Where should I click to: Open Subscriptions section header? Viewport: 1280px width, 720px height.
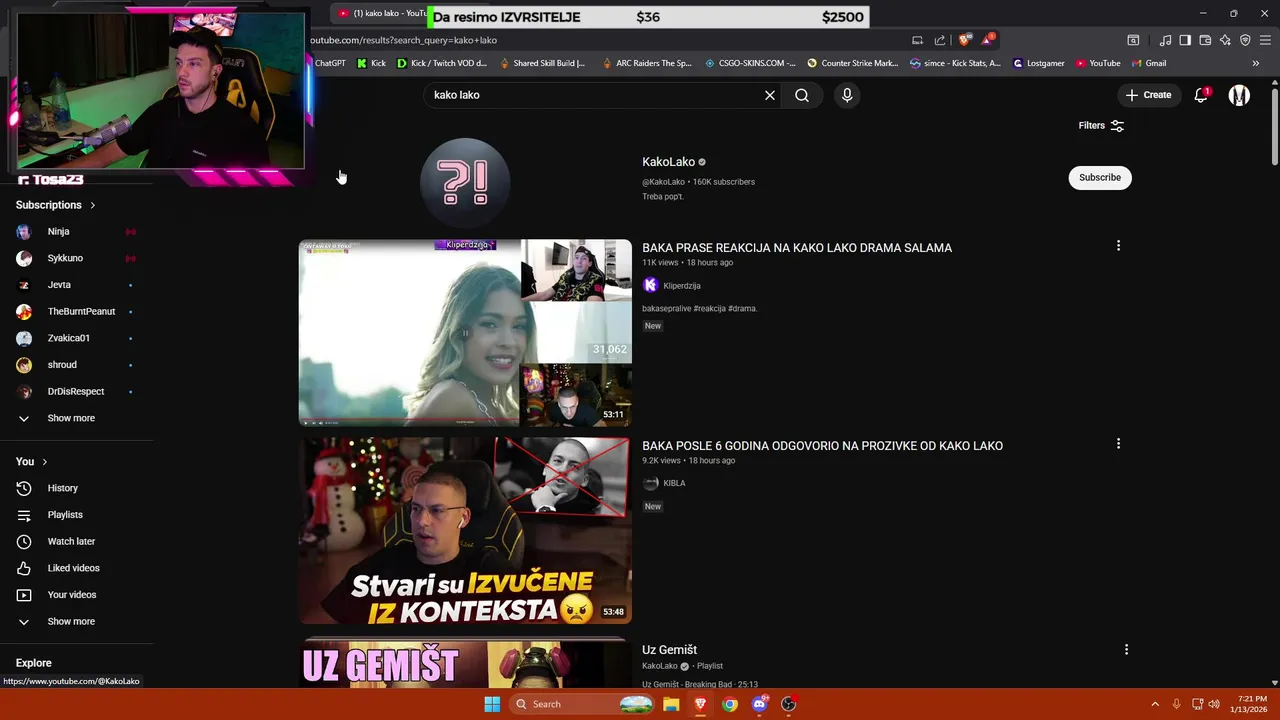click(55, 205)
